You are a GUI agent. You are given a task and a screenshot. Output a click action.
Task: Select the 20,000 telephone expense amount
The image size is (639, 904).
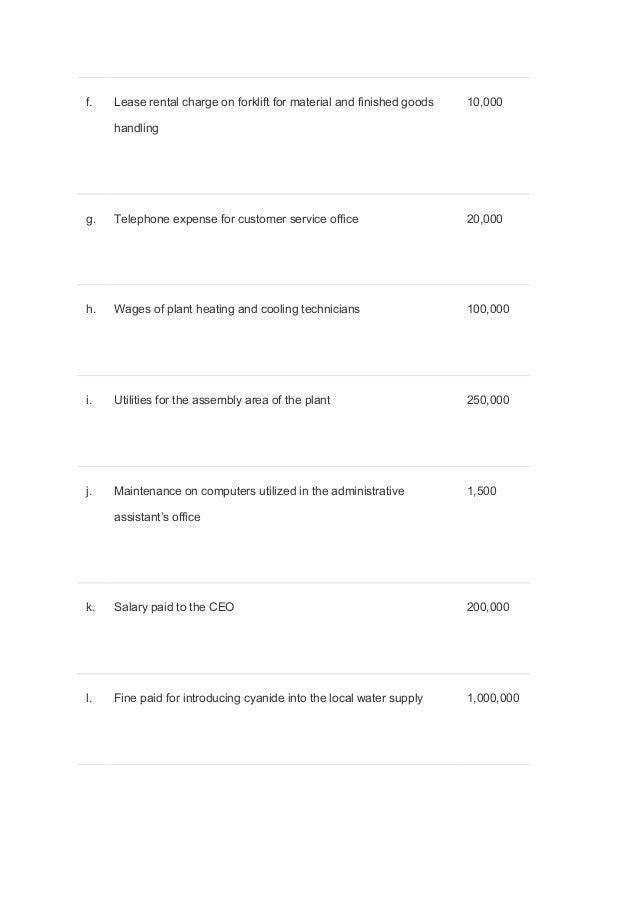tap(485, 219)
